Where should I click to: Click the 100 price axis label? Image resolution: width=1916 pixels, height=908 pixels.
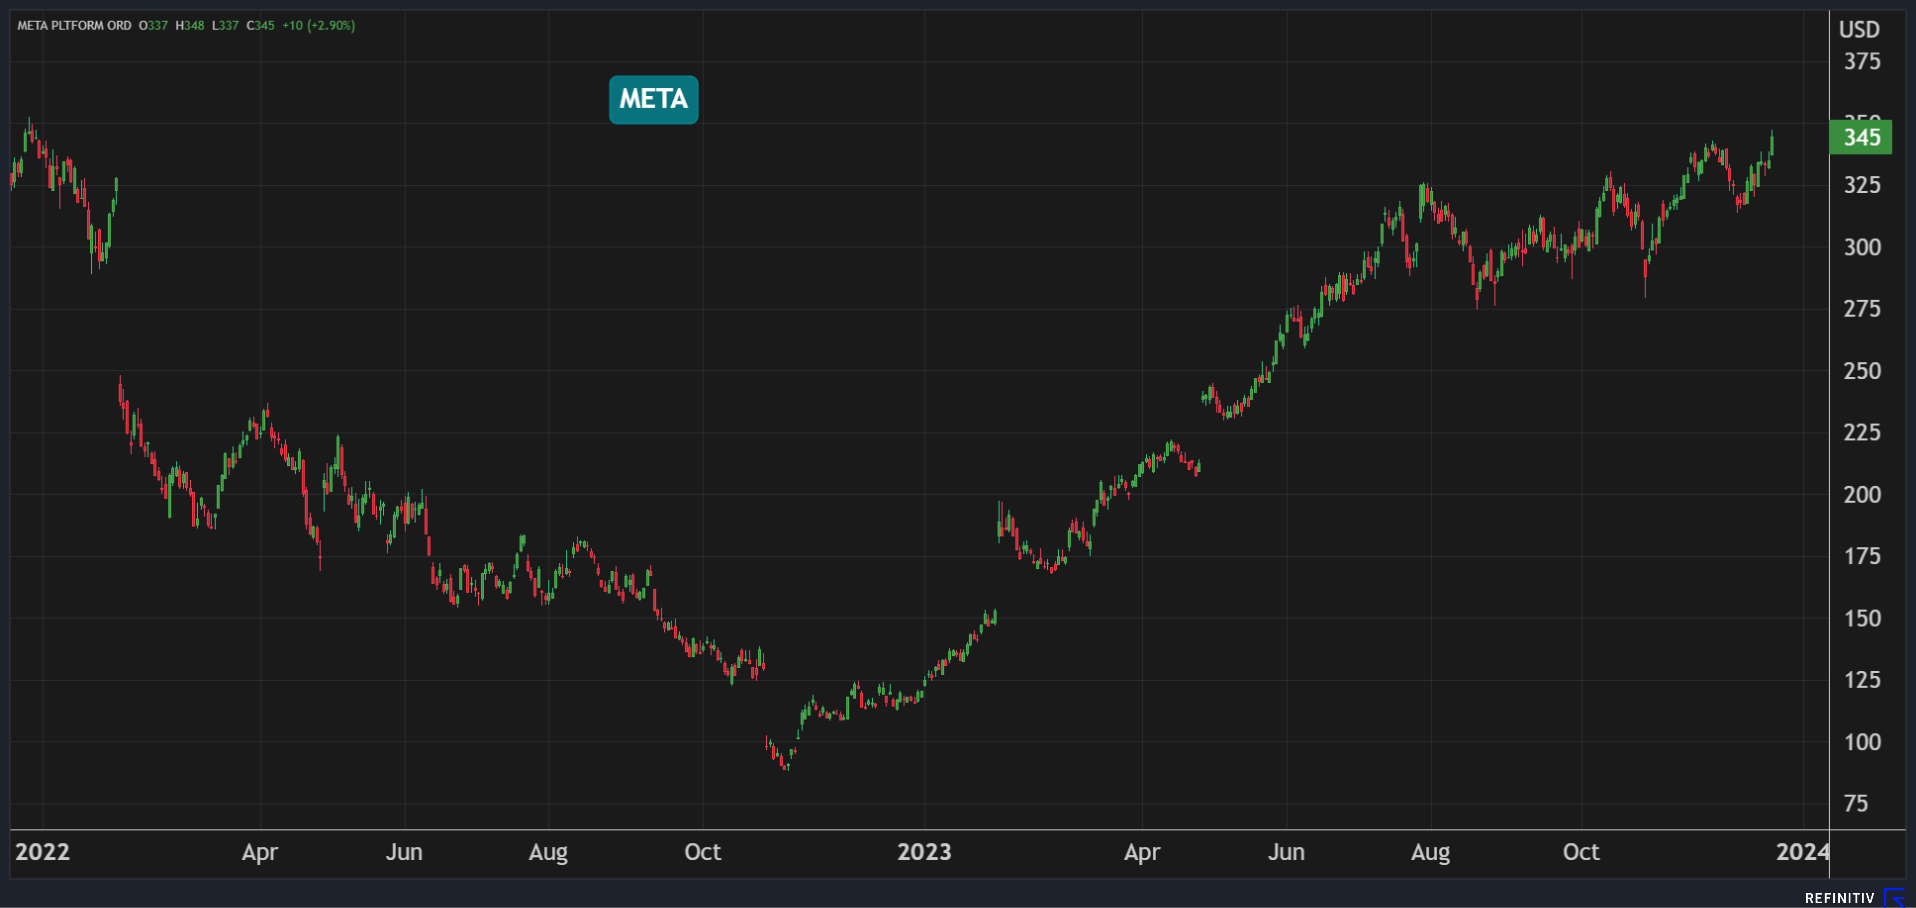pyautogui.click(x=1861, y=742)
